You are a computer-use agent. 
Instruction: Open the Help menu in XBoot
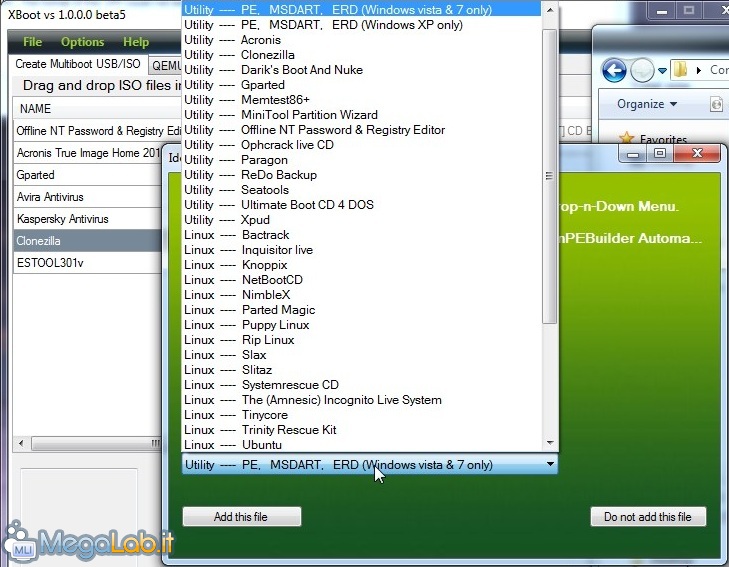(x=136, y=42)
